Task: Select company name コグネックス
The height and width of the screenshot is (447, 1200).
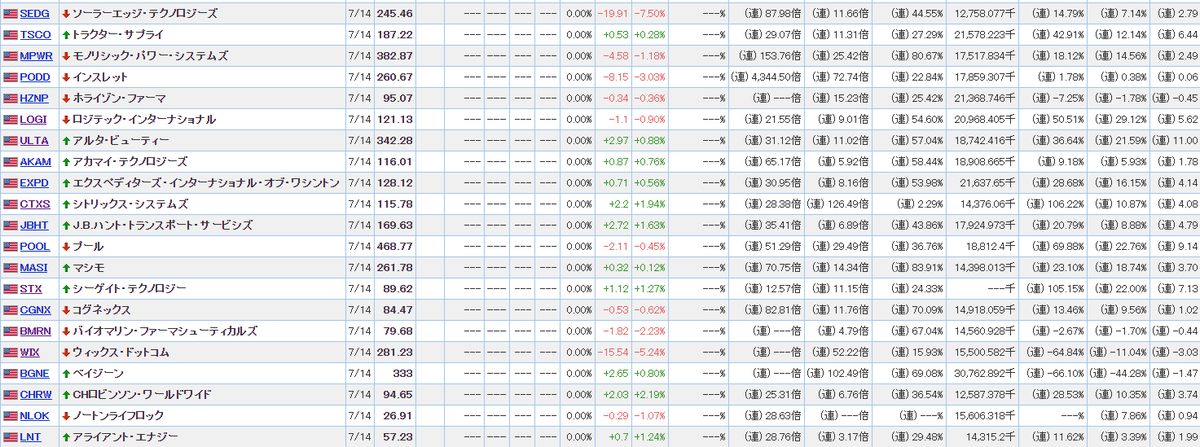Action: [x=103, y=309]
